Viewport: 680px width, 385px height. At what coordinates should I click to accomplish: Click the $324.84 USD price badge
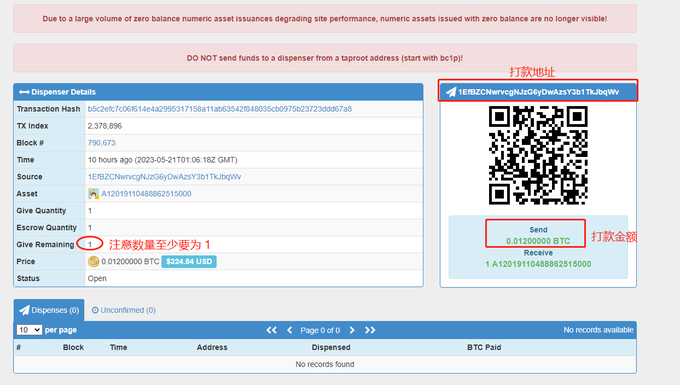click(189, 261)
